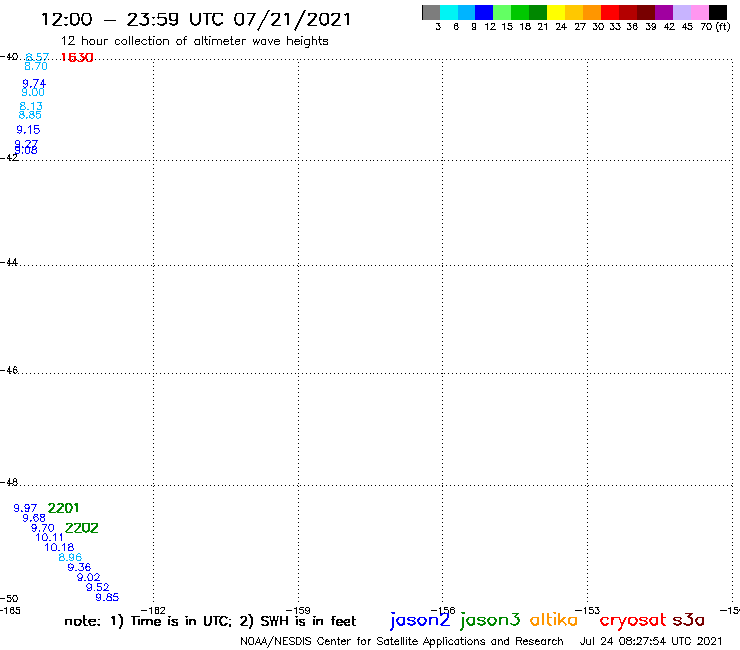This screenshot has height=650, width=740.
Task: Click the green 2202 time label
Action: 82,528
